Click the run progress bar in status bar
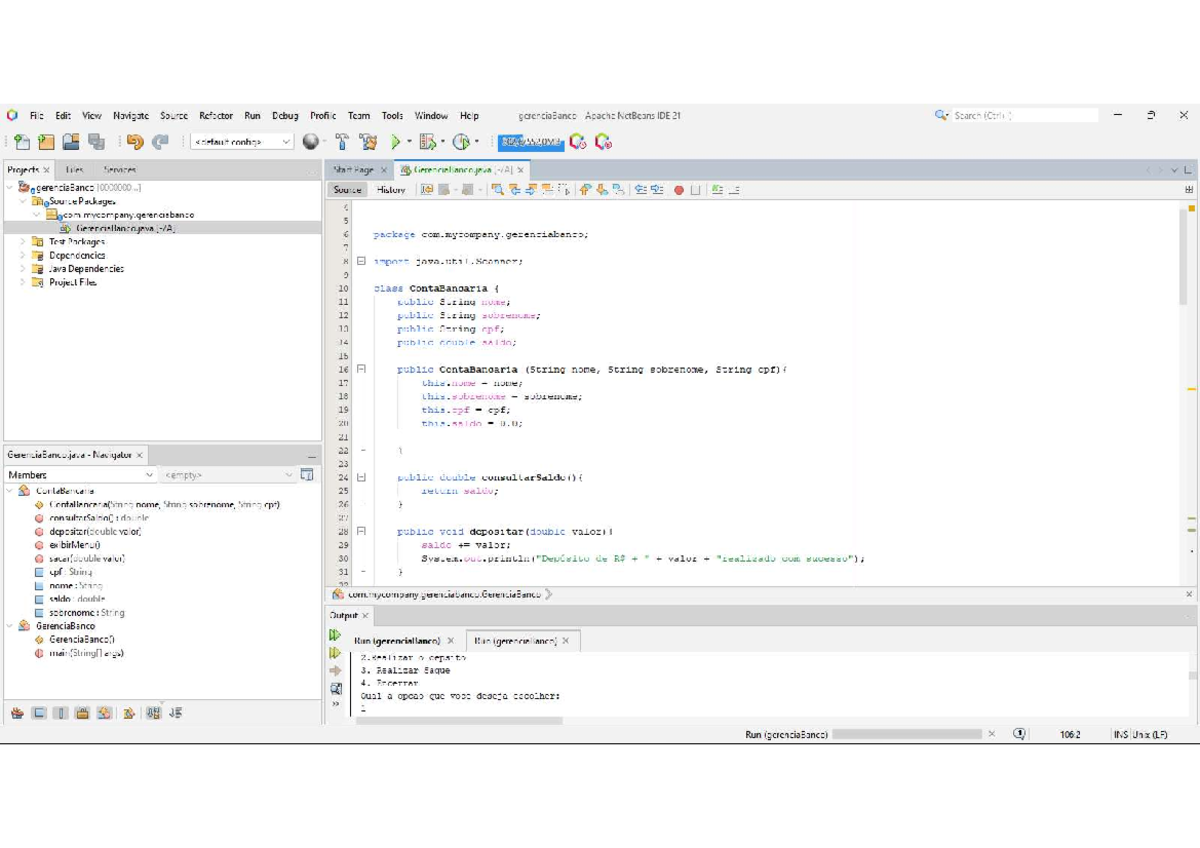This screenshot has width=1200, height=848. [x=906, y=734]
